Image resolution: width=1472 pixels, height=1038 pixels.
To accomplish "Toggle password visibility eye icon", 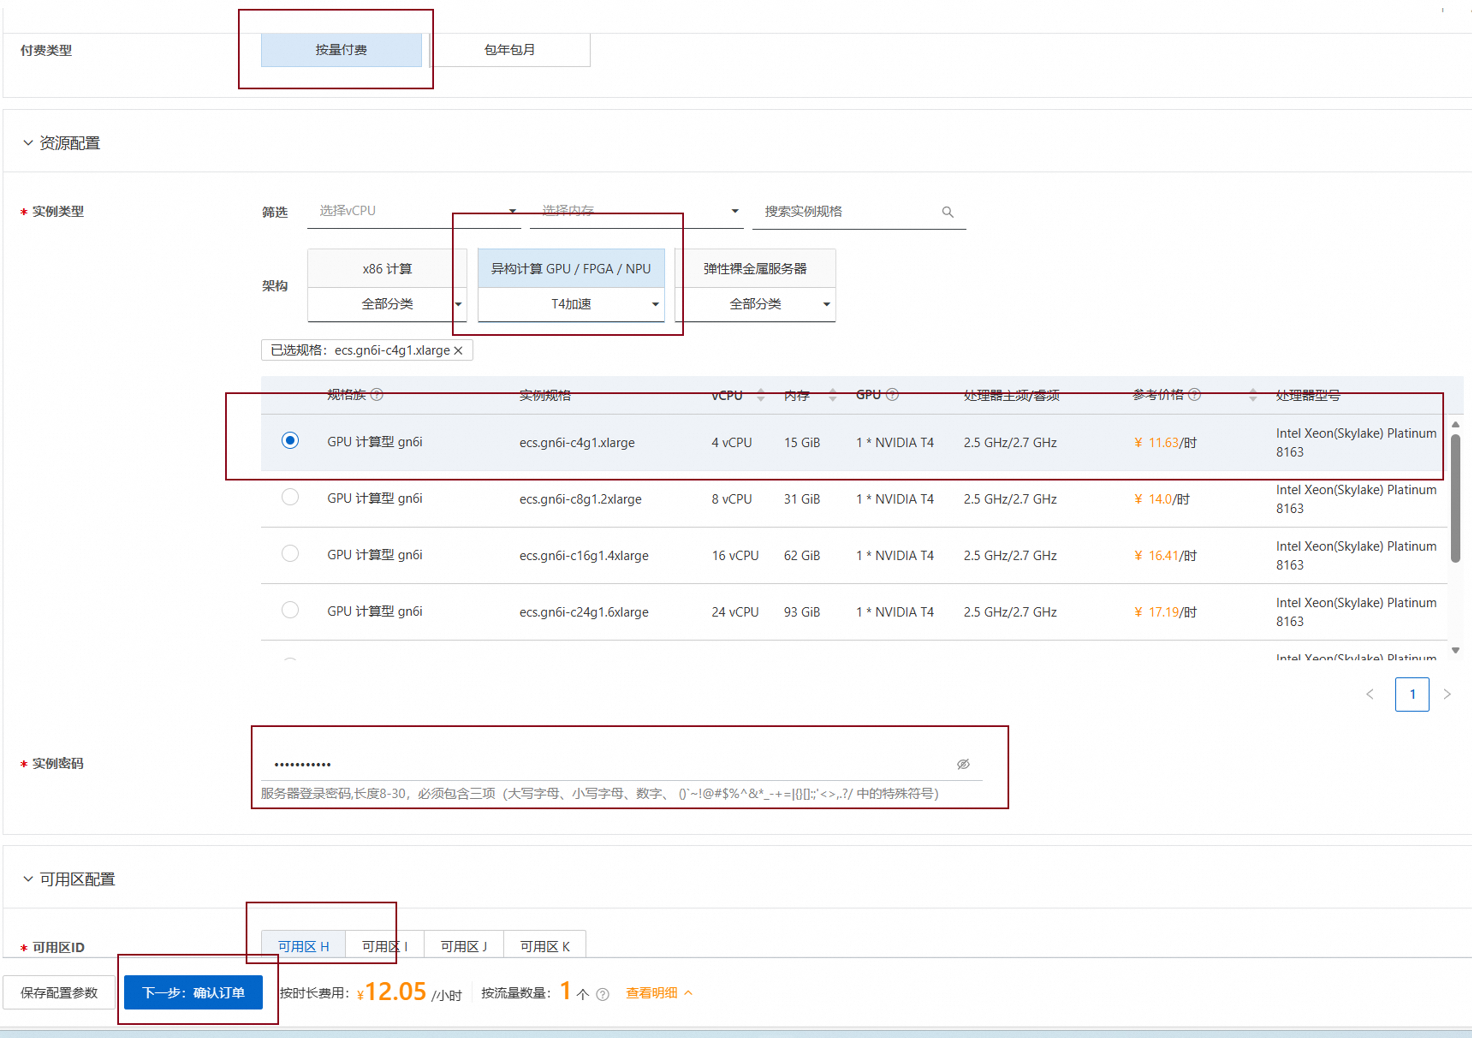I will 963,764.
